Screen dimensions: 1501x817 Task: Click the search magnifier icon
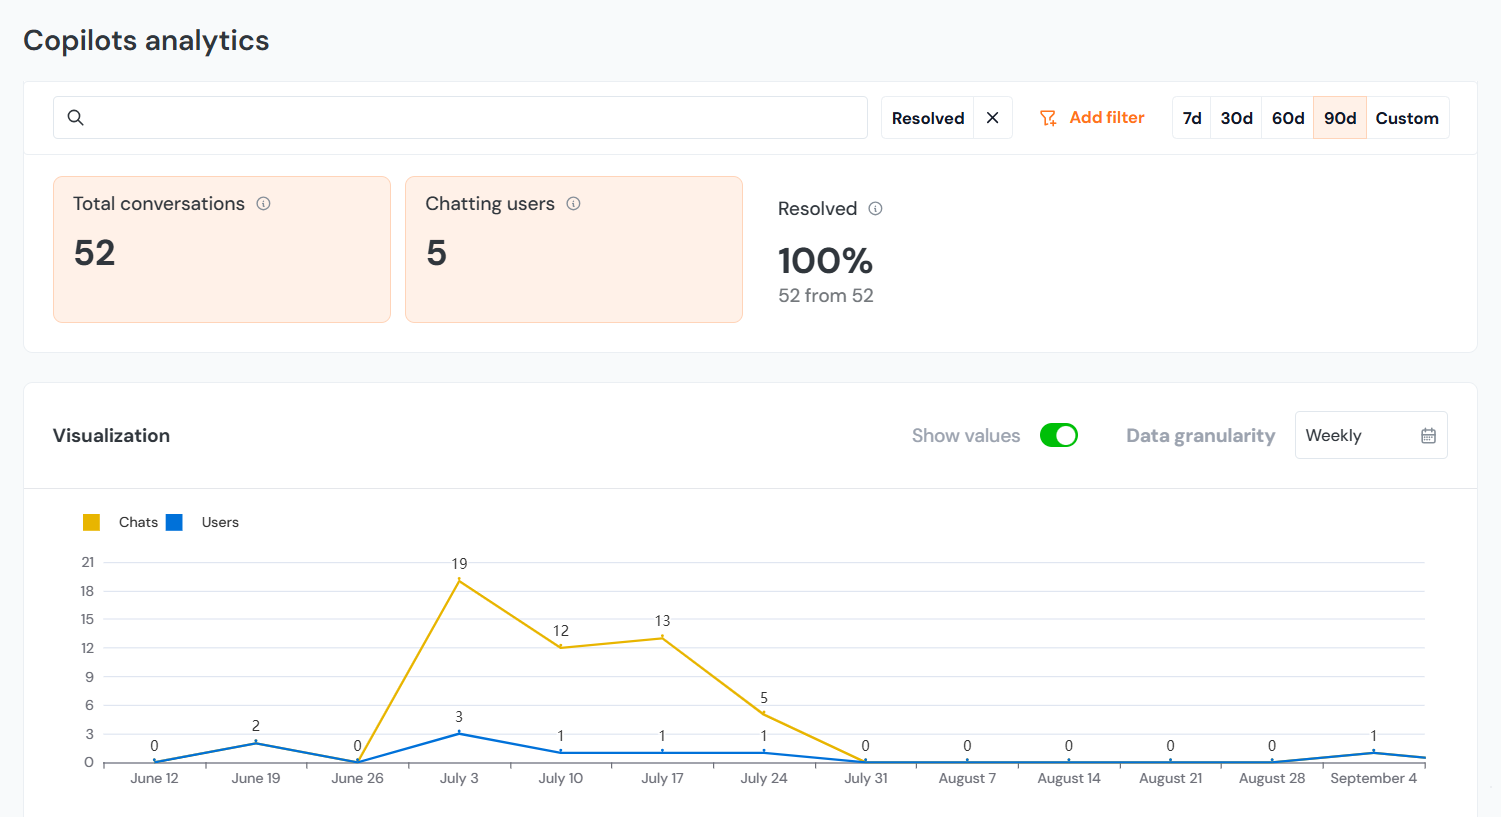[x=75, y=118]
